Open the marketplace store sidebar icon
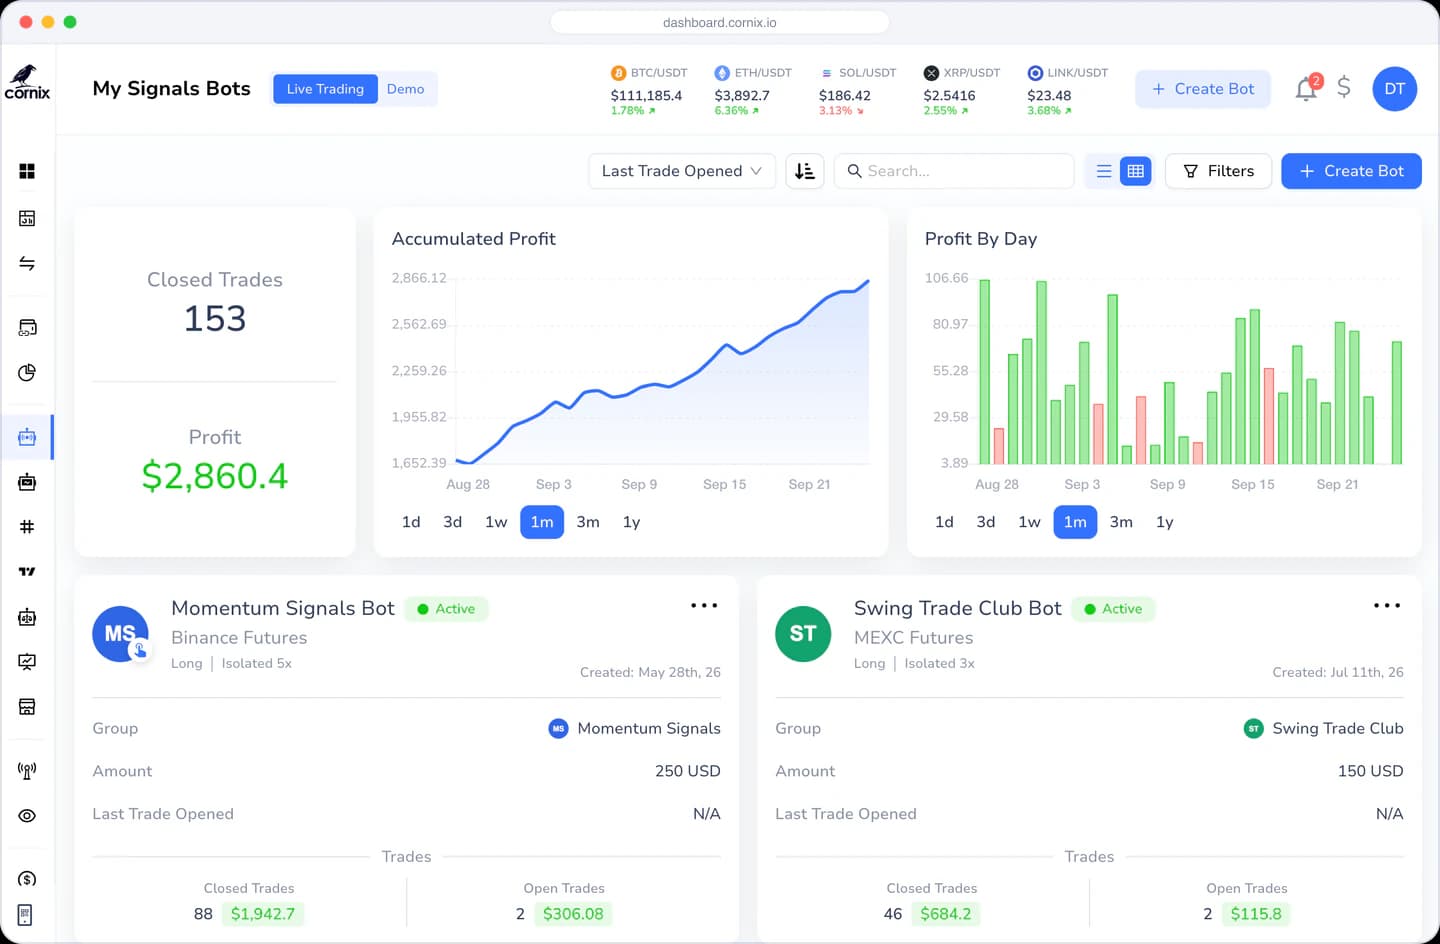This screenshot has height=944, width=1440. click(x=27, y=707)
